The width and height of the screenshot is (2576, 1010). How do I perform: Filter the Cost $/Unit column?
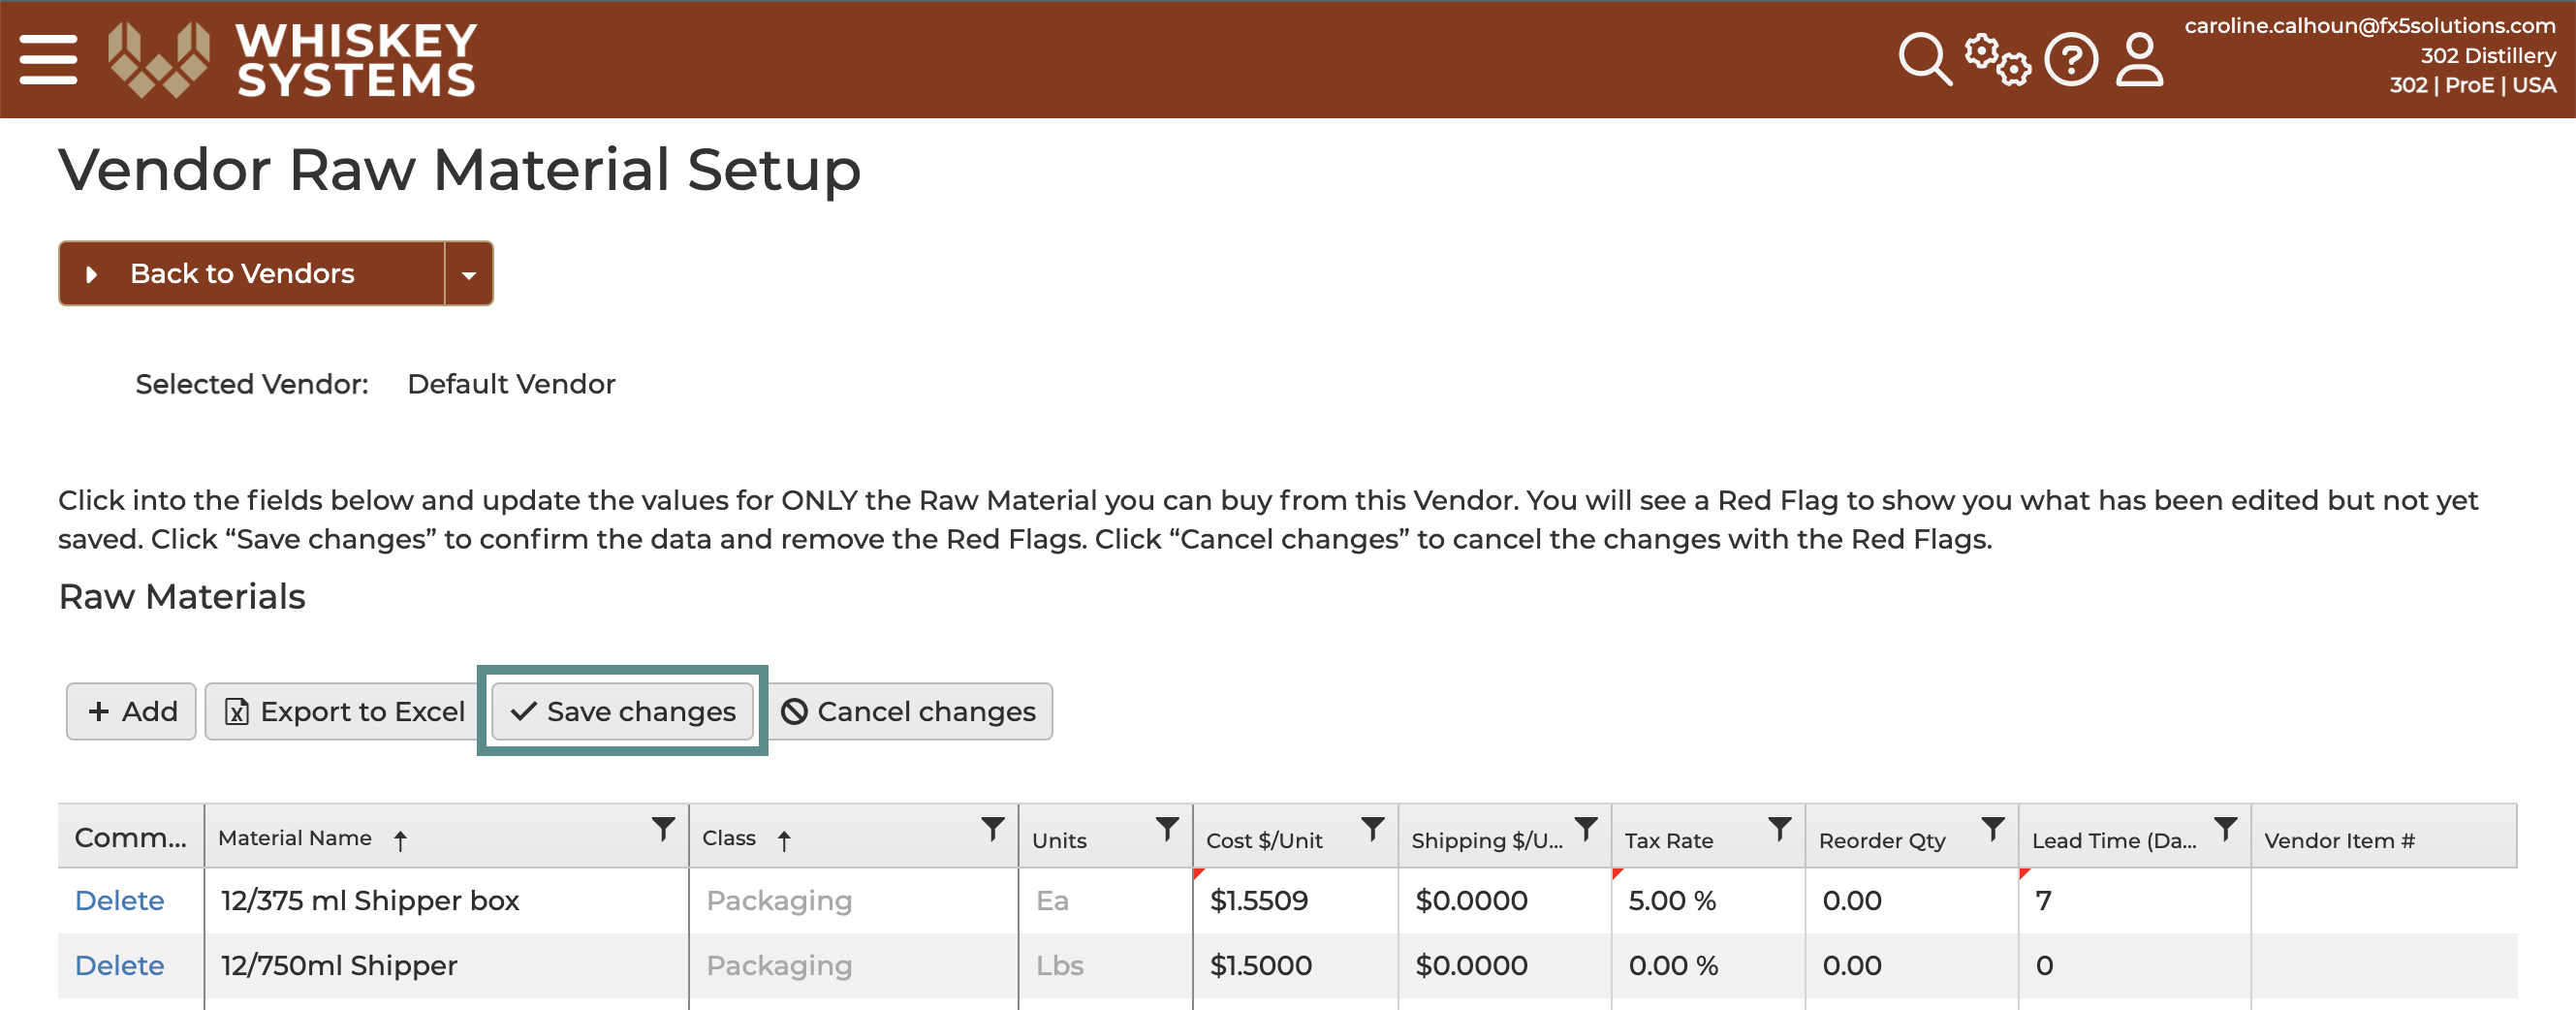tap(1373, 829)
